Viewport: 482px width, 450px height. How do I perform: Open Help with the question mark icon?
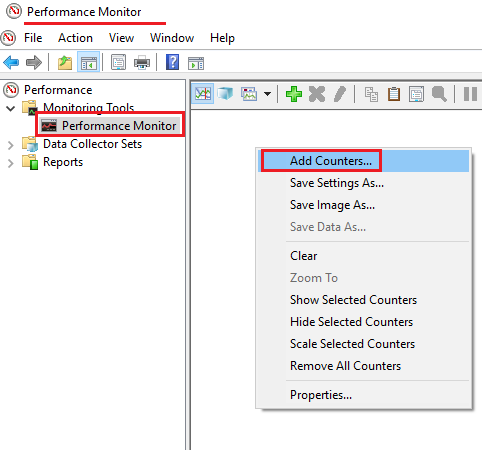point(172,62)
